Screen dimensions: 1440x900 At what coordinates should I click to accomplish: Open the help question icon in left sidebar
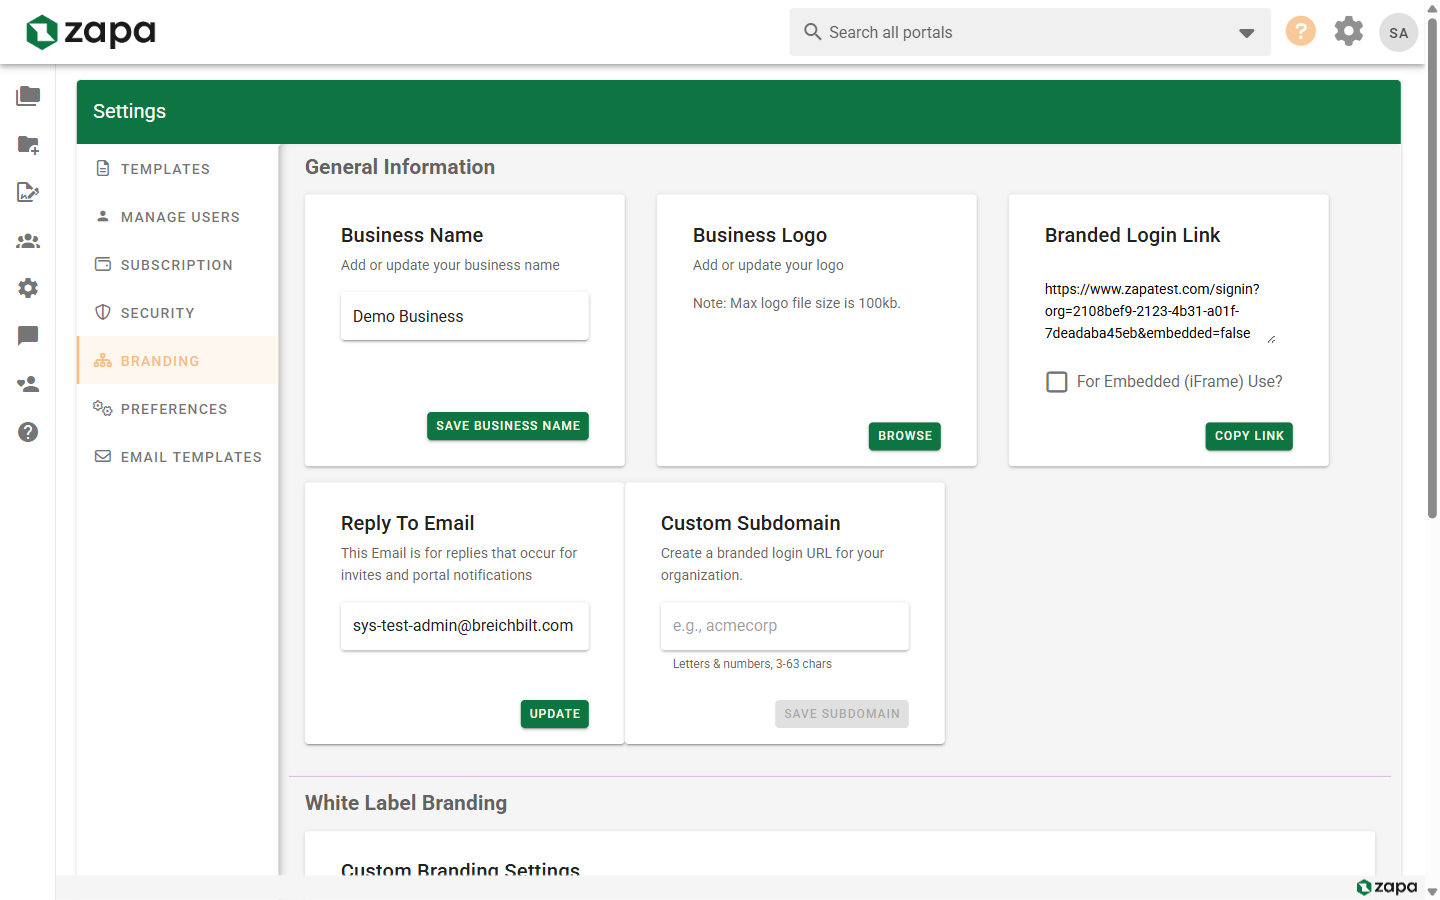pyautogui.click(x=28, y=432)
